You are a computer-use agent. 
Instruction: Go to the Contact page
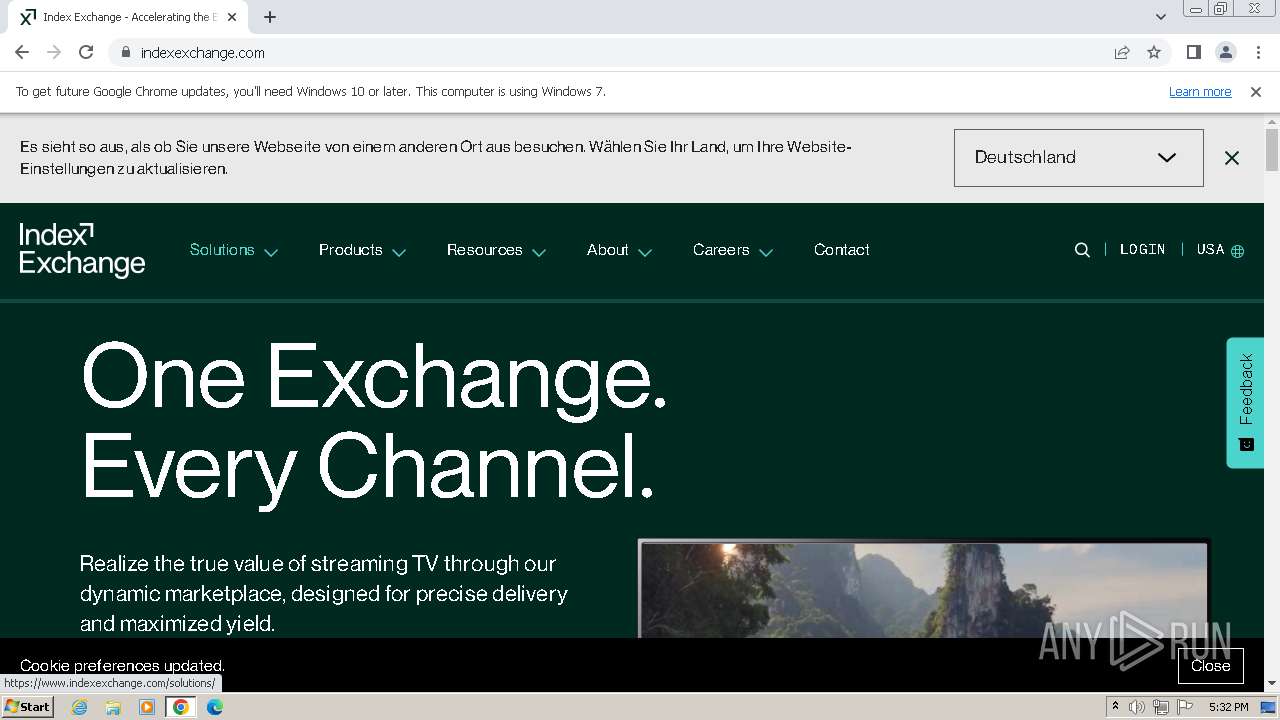pyautogui.click(x=841, y=250)
